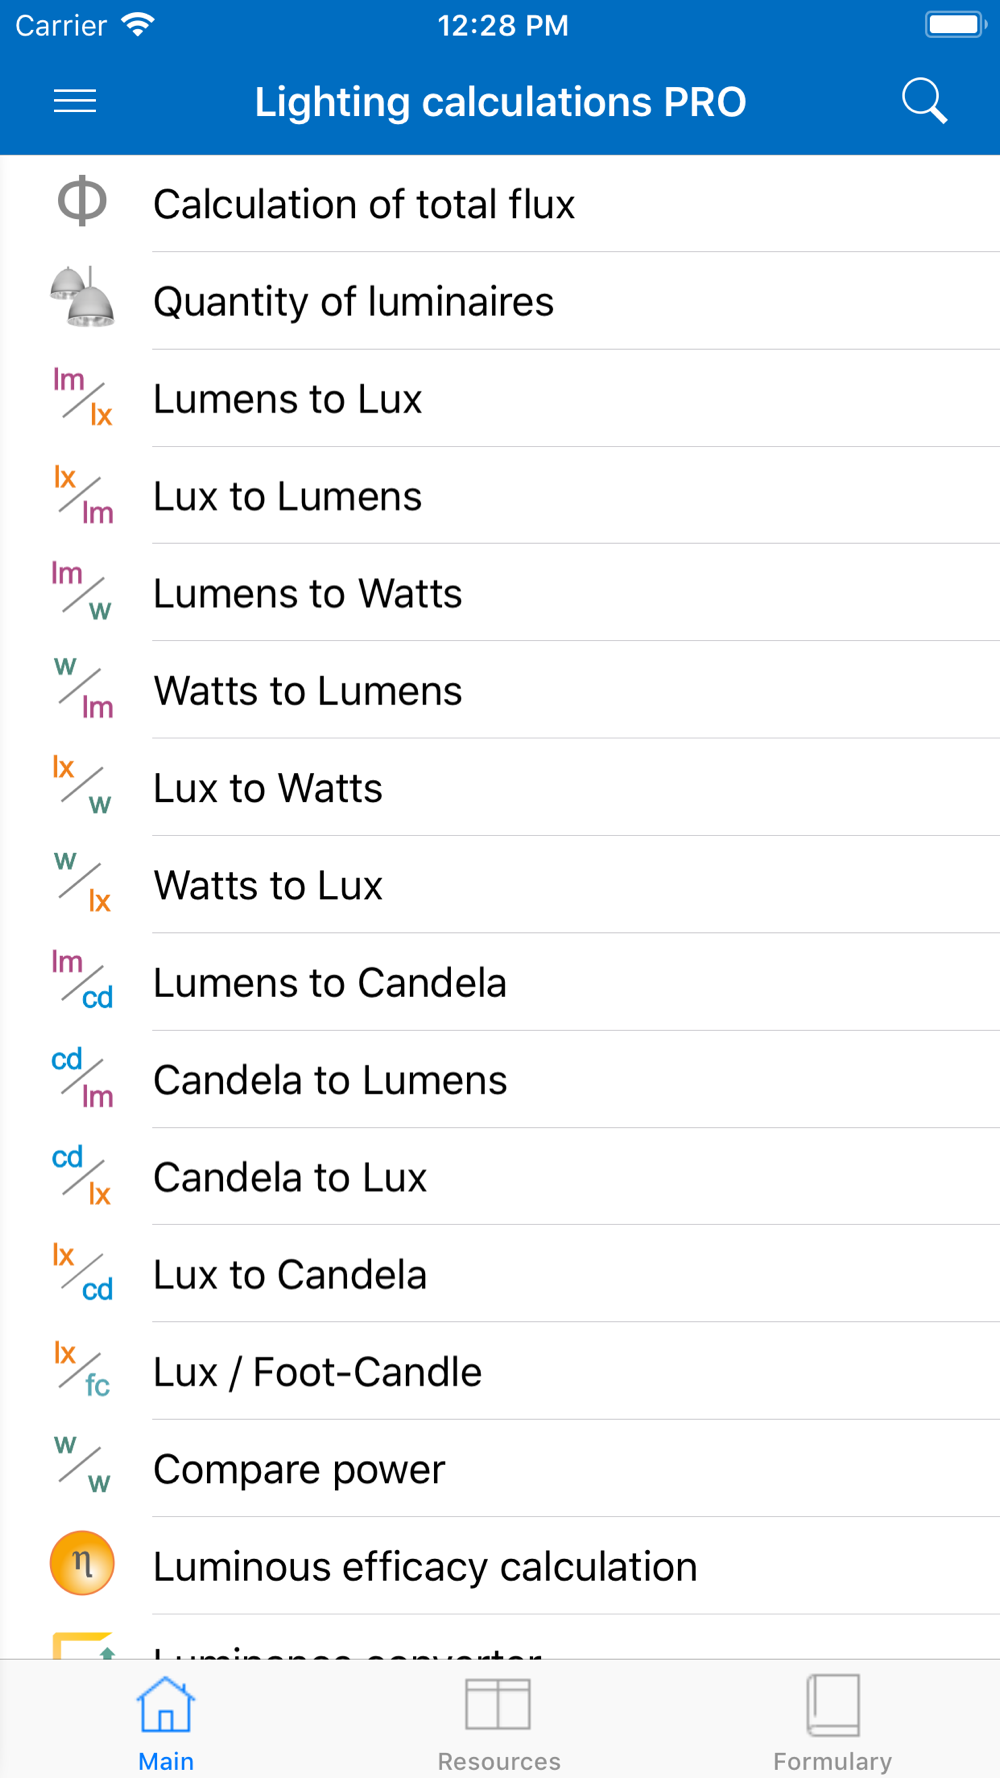Open Lux to Lumens calculator

click(500, 496)
